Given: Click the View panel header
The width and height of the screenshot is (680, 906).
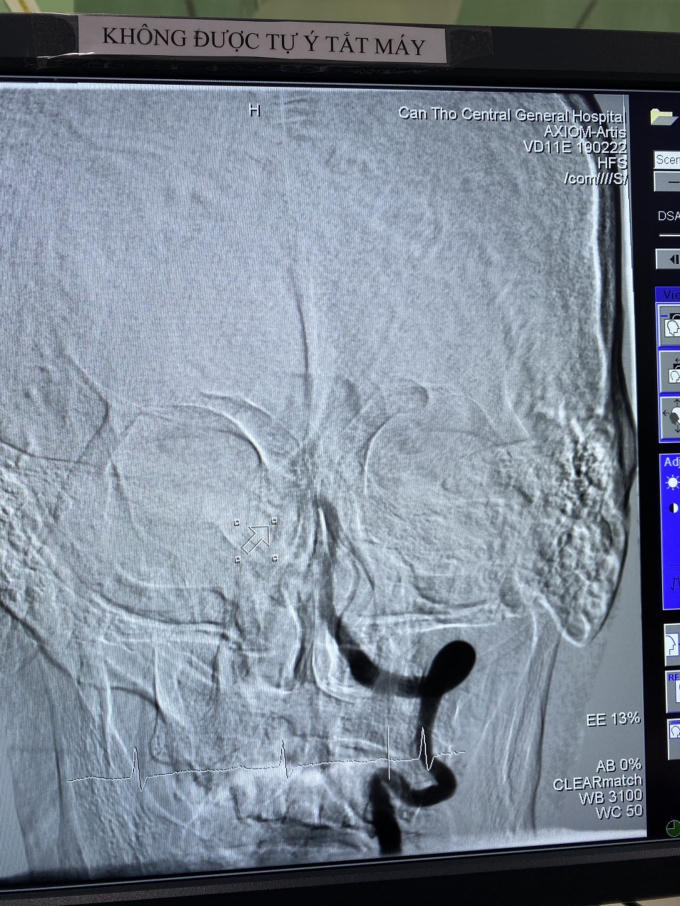Looking at the screenshot, I should (x=667, y=295).
